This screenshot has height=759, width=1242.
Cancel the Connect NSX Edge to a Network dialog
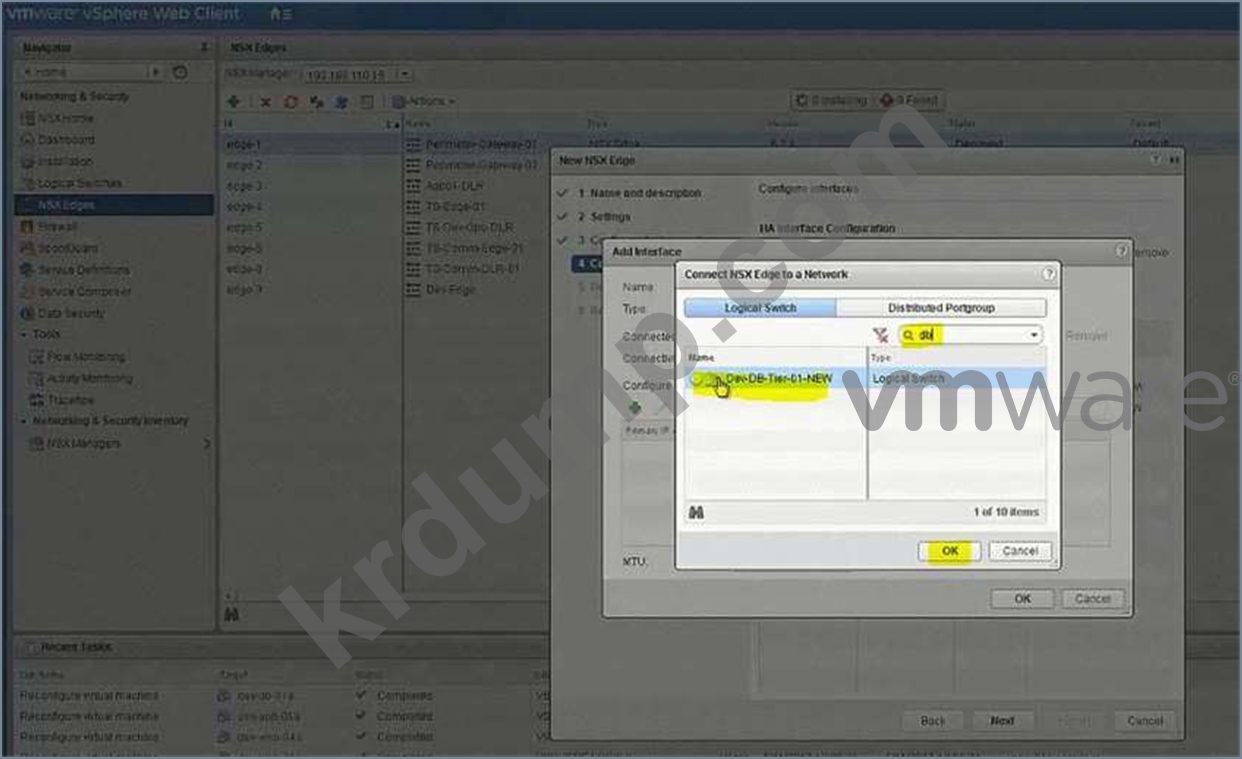point(1020,551)
